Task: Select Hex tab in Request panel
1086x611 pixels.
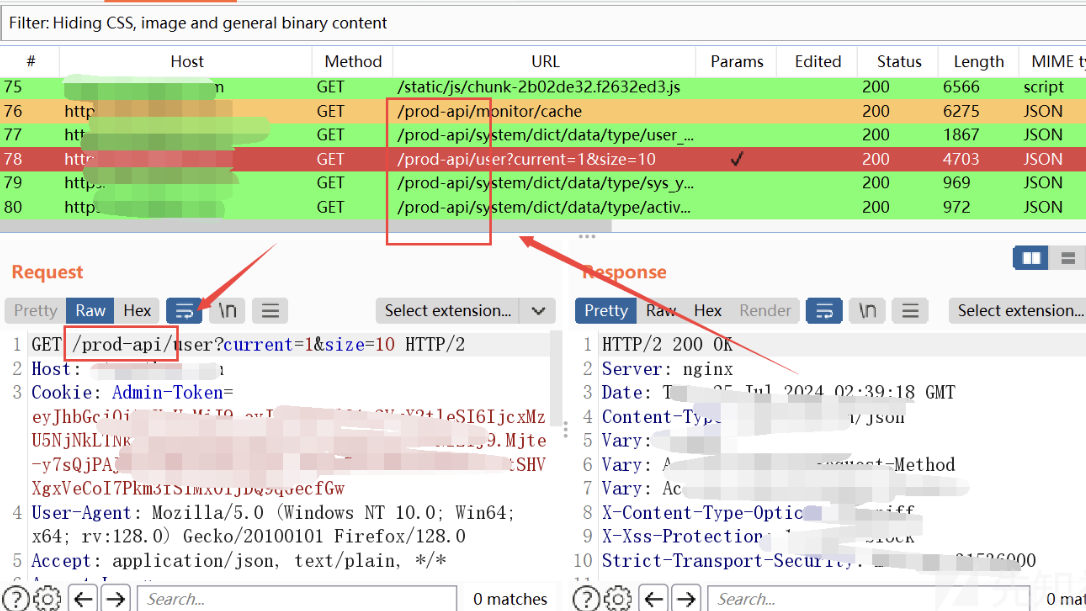Action: 137,311
